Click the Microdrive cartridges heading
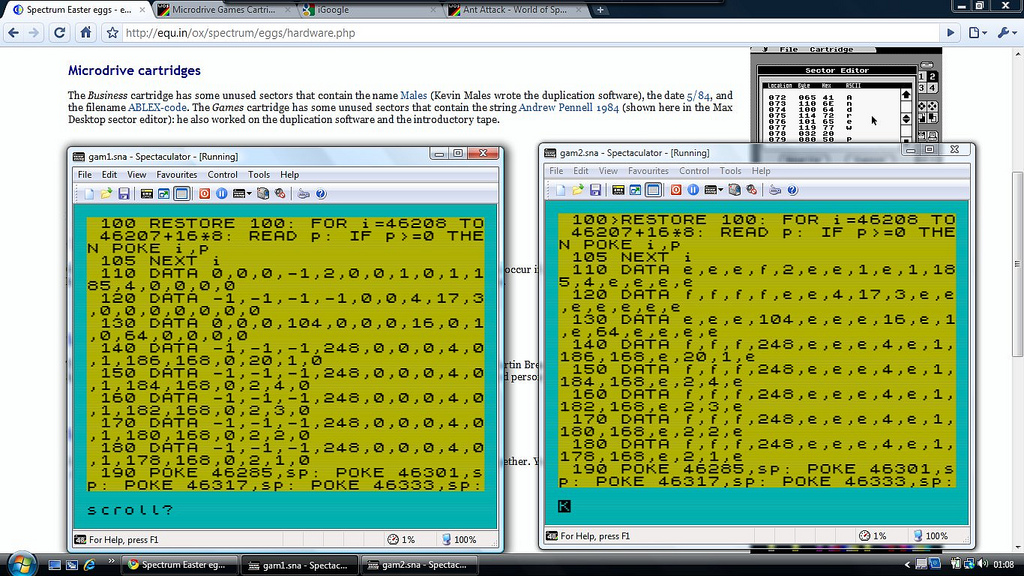Image resolution: width=1024 pixels, height=576 pixels. (x=134, y=71)
